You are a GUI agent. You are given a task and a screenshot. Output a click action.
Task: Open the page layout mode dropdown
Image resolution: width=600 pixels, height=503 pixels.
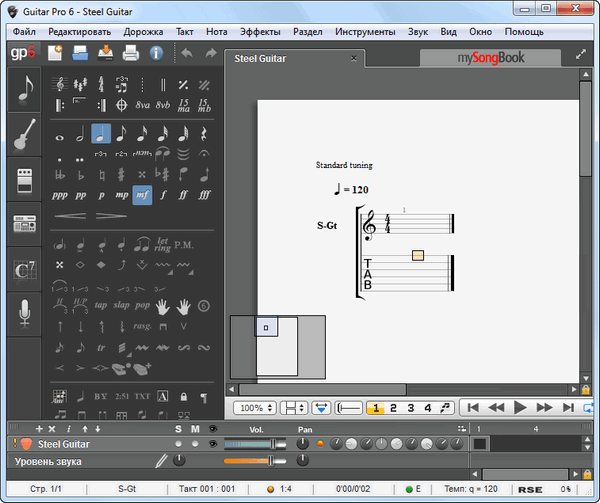pyautogui.click(x=294, y=408)
